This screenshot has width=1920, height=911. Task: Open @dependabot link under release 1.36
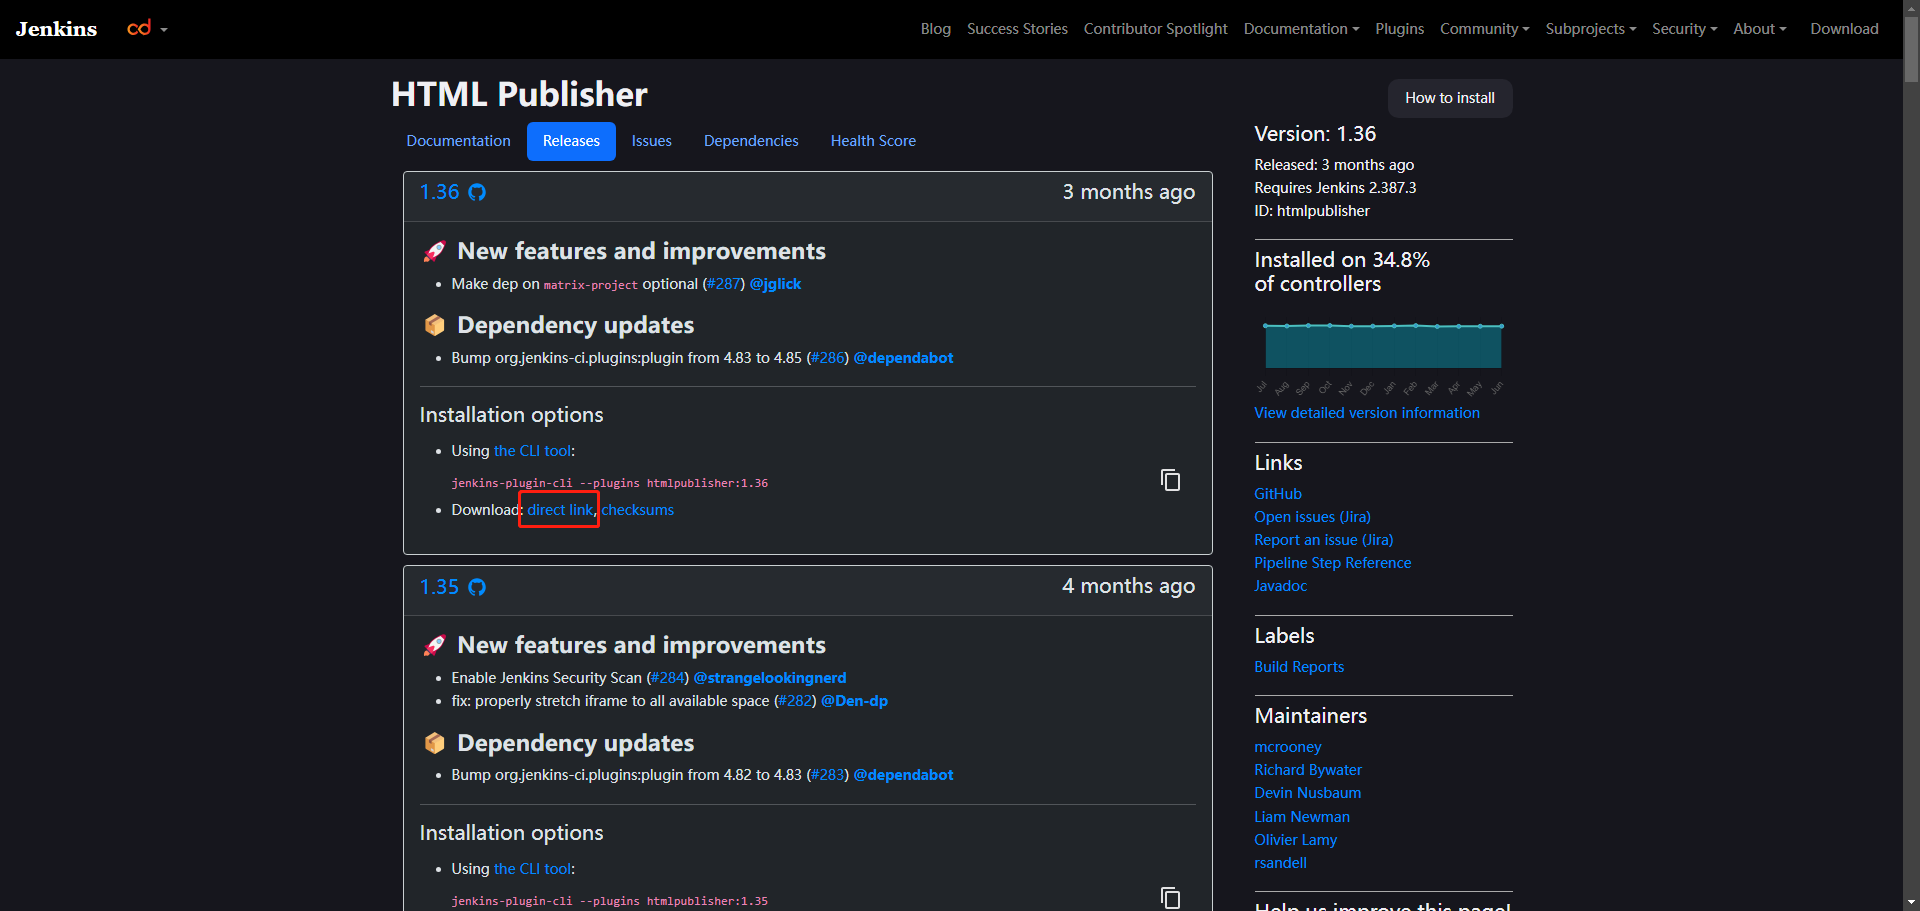pos(903,358)
